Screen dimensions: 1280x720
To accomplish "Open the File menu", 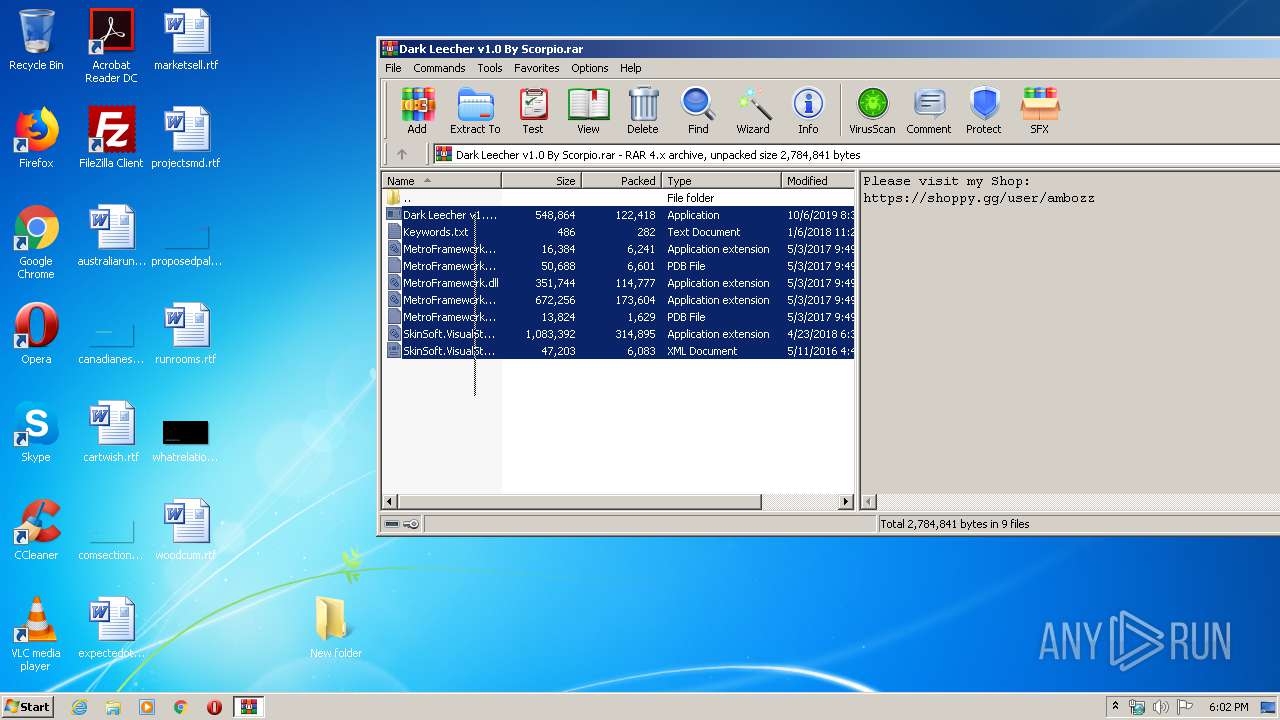I will 393,68.
